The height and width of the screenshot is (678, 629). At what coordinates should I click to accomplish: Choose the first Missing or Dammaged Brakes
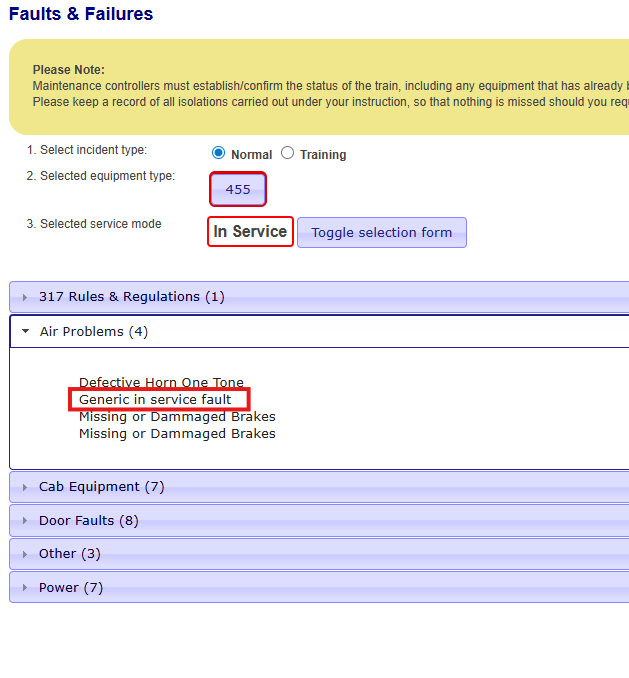[177, 417]
